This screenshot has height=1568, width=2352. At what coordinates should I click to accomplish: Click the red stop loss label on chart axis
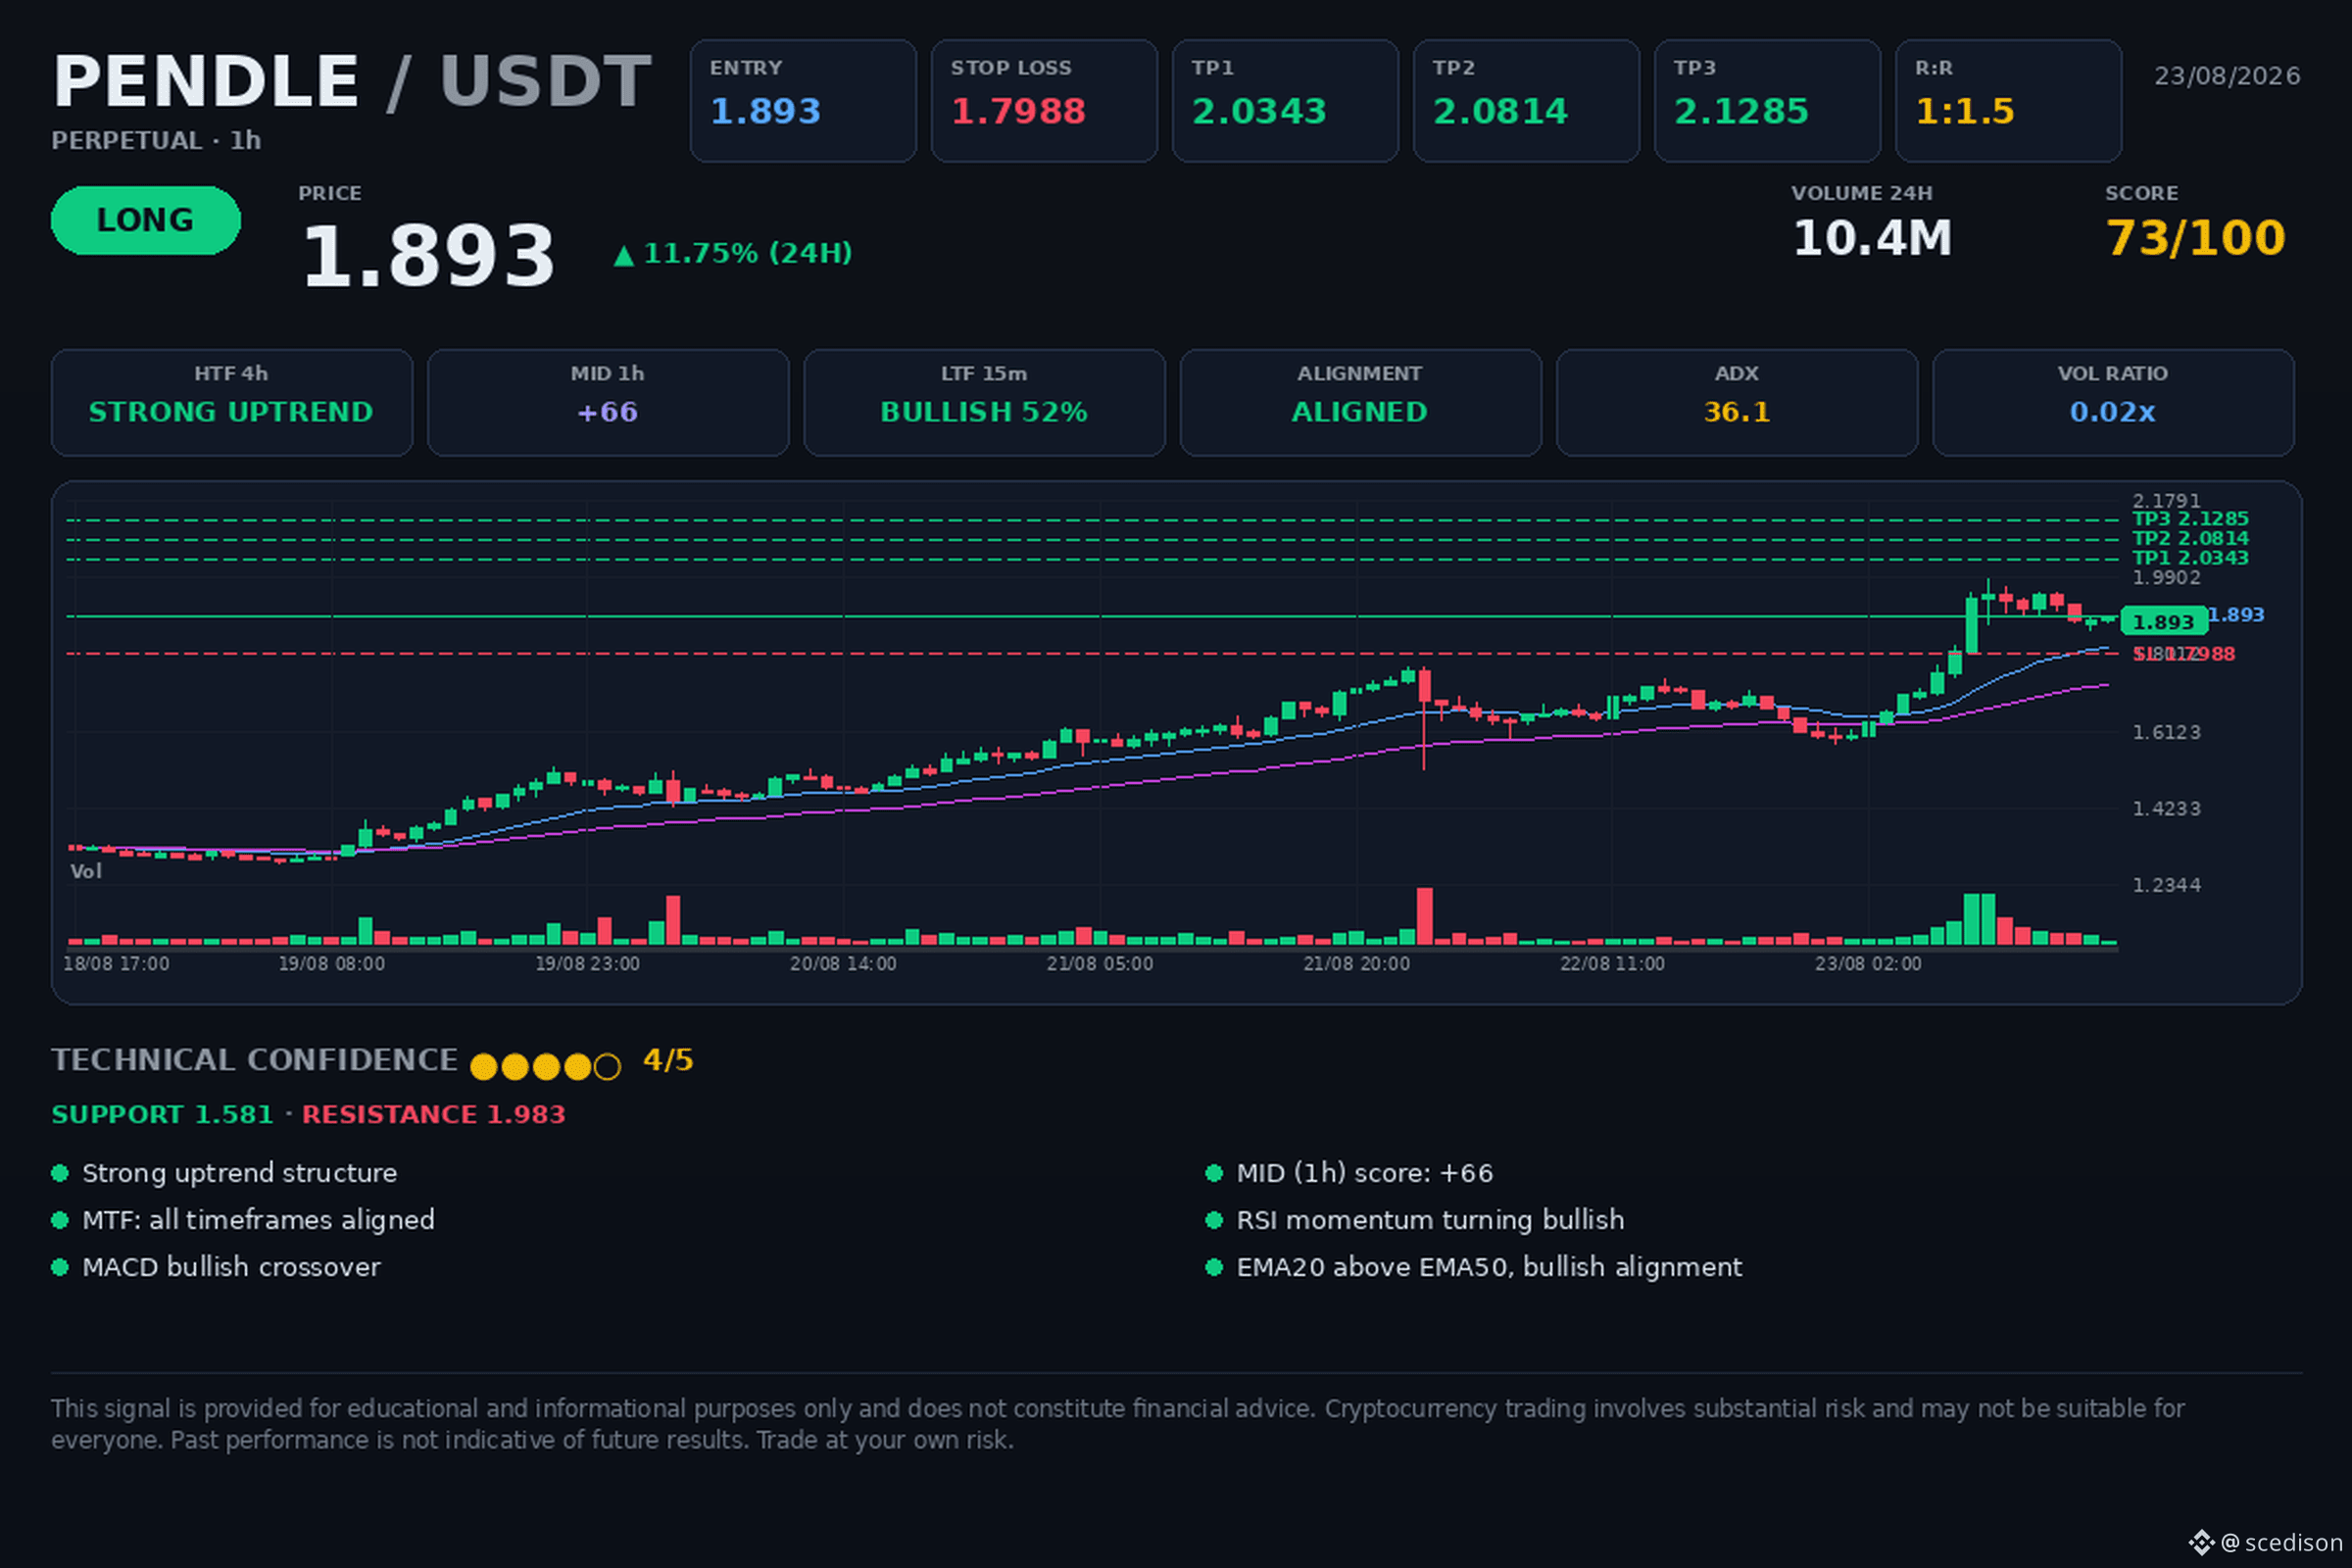tap(2184, 654)
